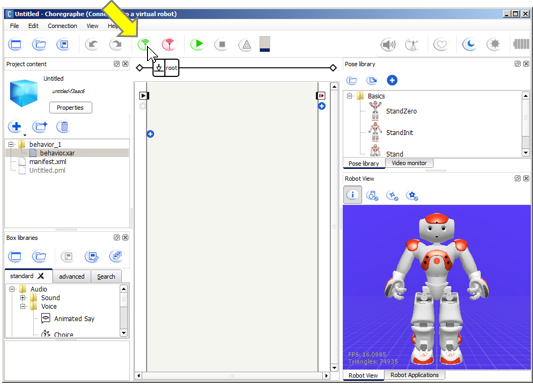The height and width of the screenshot is (390, 533).
Task: Click flow diagram vertical scrollbar up arrow
Action: [334, 87]
